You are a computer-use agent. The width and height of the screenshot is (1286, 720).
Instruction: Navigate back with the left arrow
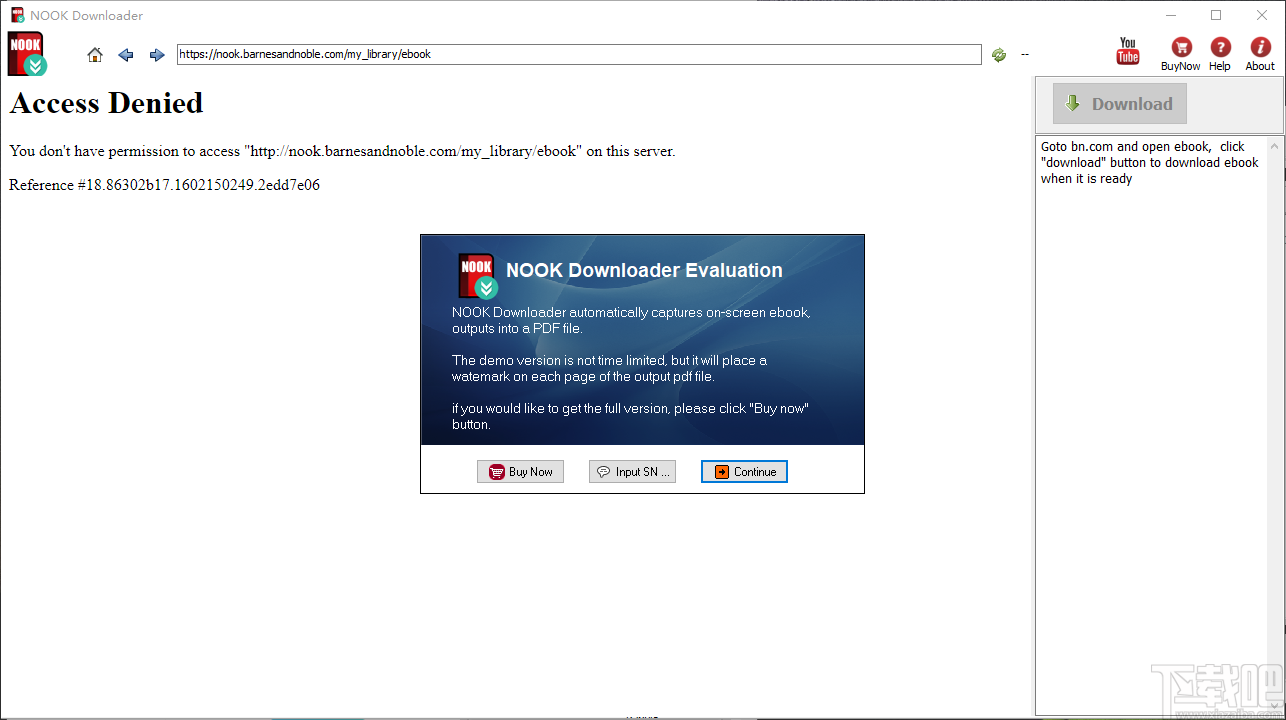click(x=126, y=55)
